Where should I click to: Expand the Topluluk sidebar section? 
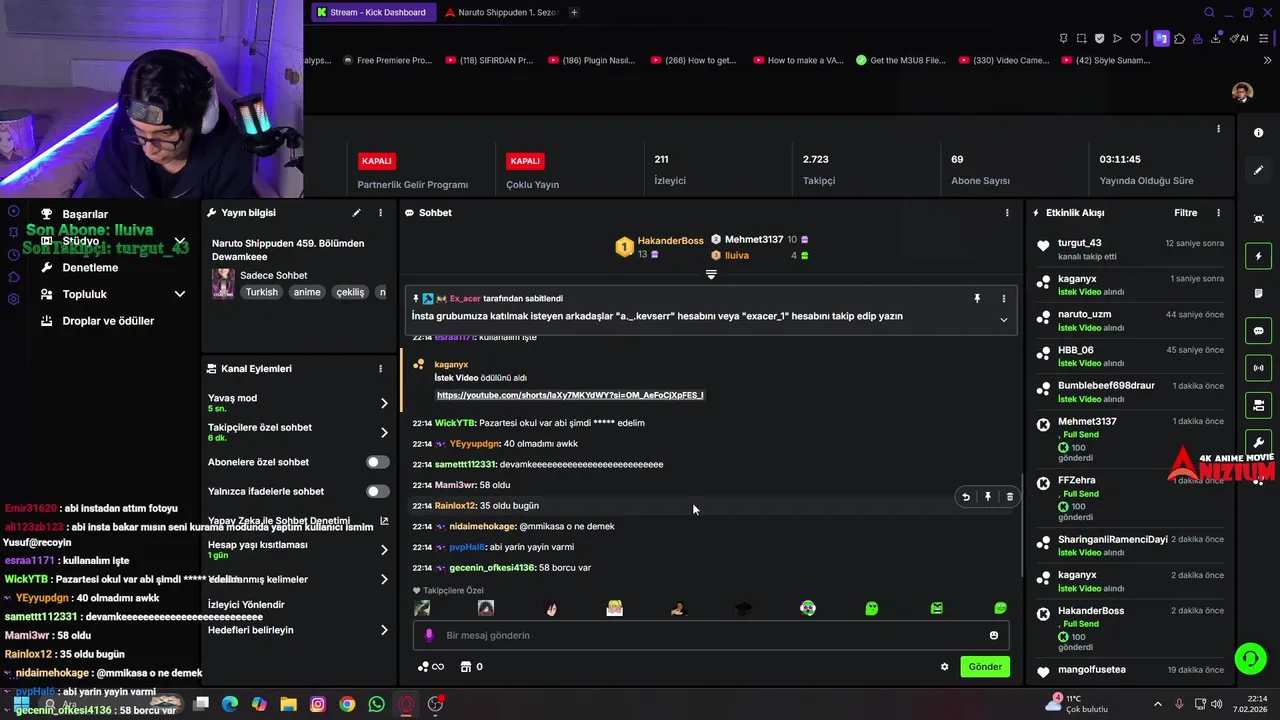coord(180,294)
